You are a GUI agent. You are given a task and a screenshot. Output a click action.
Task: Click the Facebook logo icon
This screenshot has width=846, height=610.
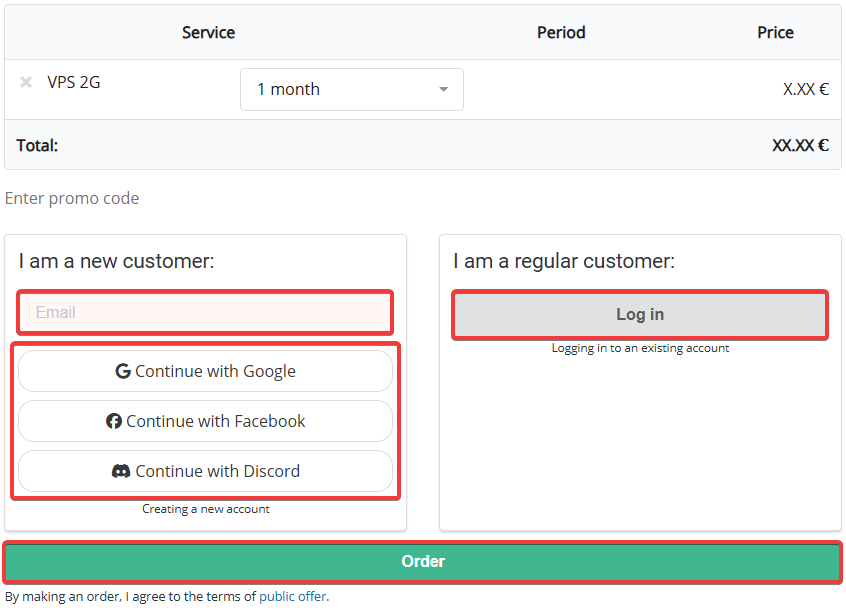click(x=114, y=421)
